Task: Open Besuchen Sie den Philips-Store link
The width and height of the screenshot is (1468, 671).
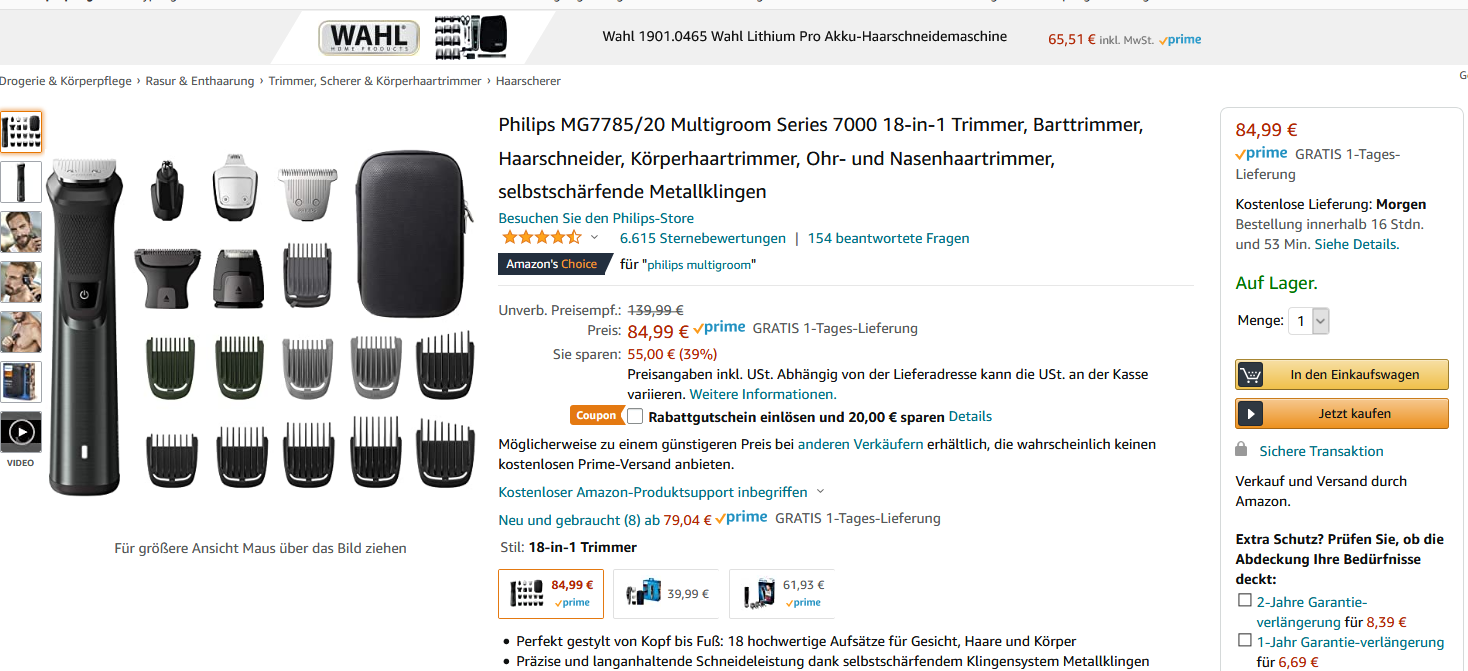Action: coord(596,218)
